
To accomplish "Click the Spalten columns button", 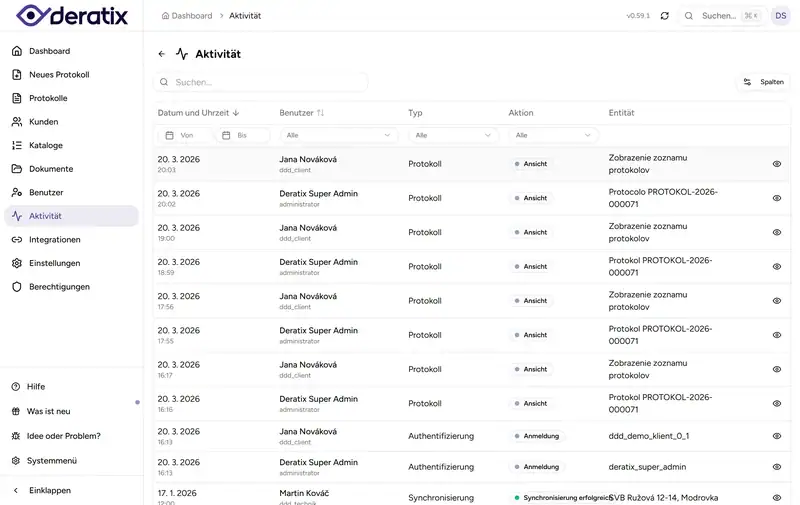I will (x=763, y=82).
